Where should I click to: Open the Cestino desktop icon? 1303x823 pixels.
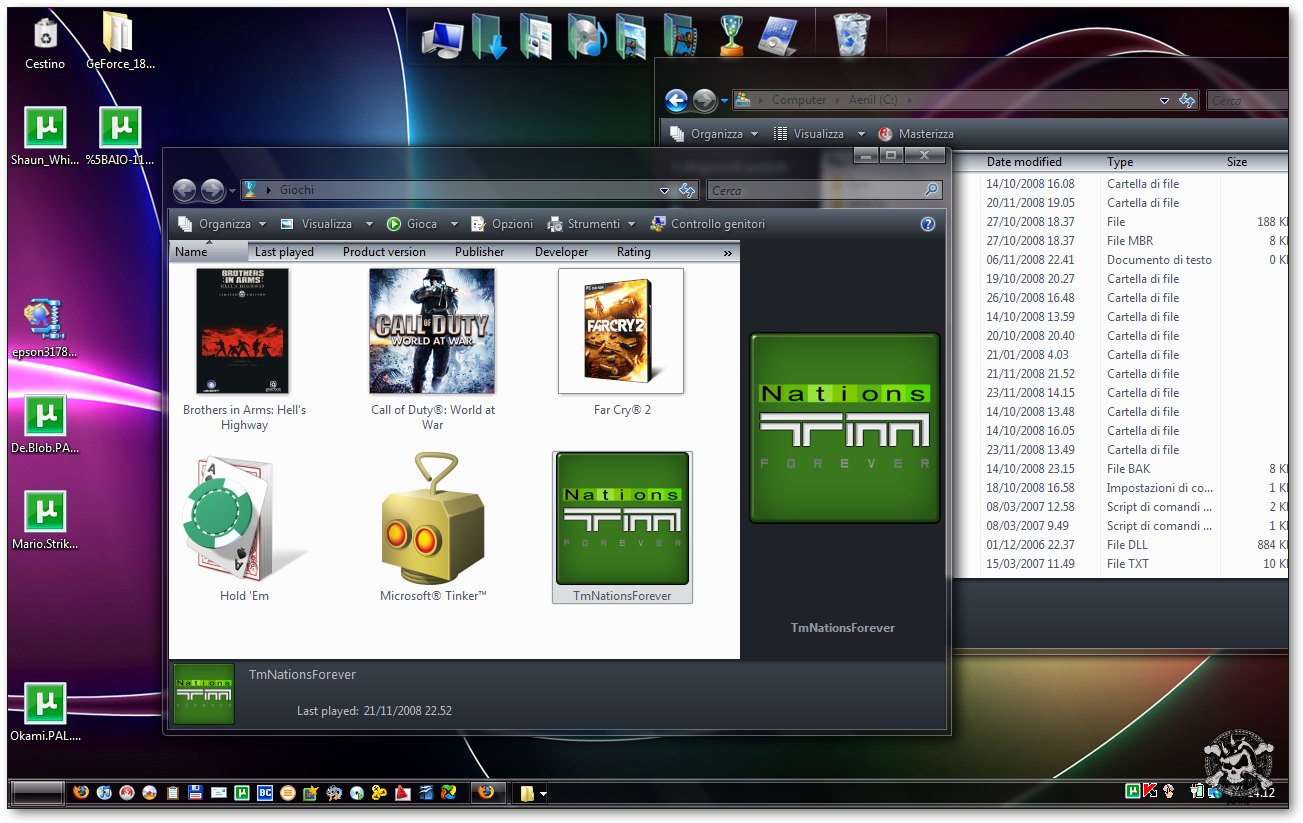pyautogui.click(x=45, y=42)
